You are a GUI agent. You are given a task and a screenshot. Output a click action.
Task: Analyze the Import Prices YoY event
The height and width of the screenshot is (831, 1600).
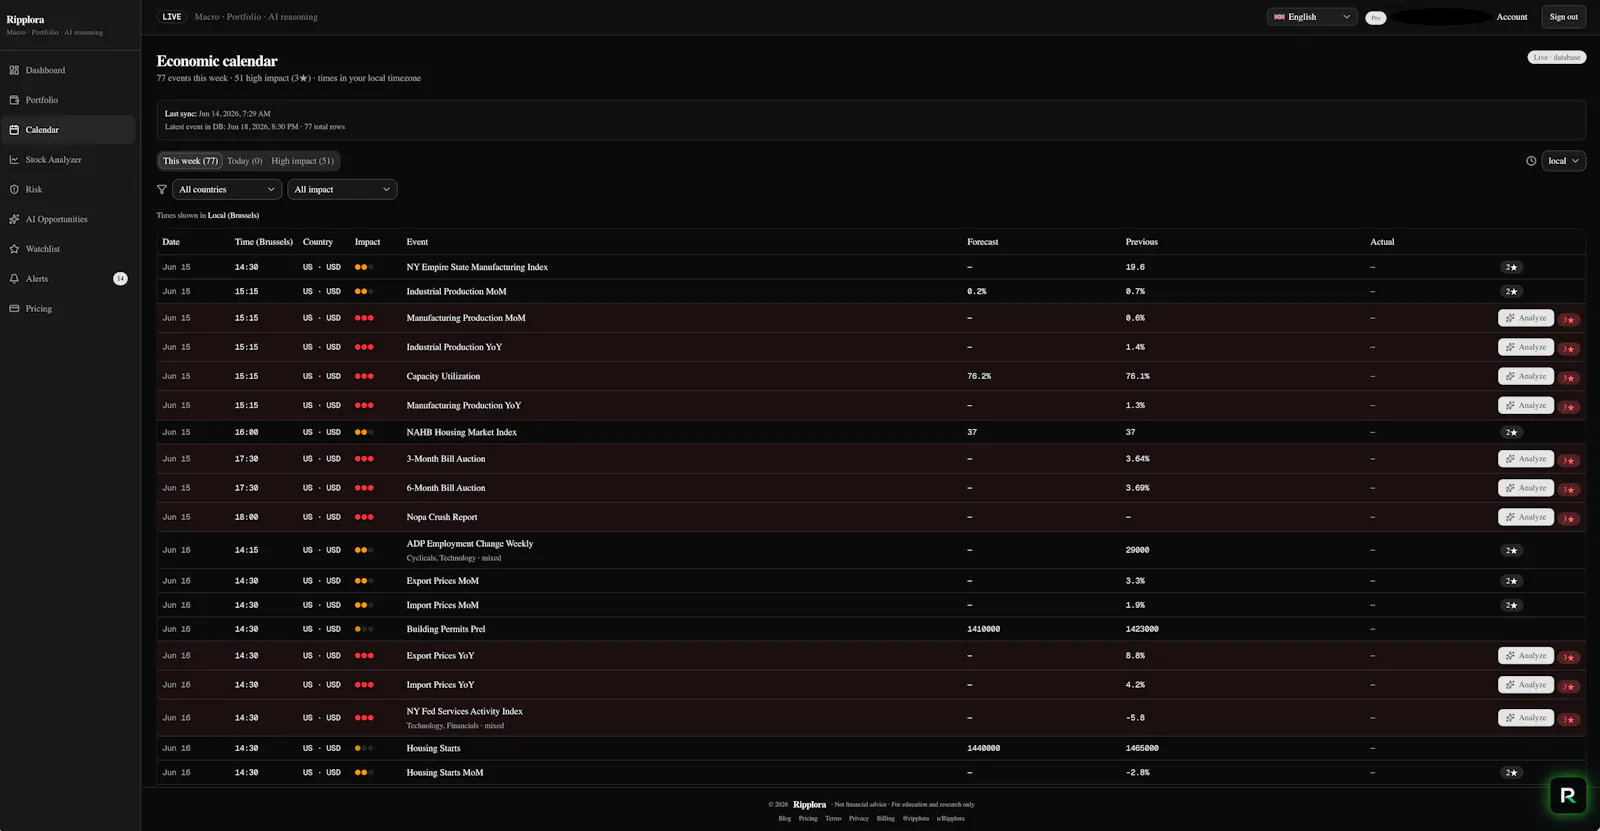(x=1526, y=685)
